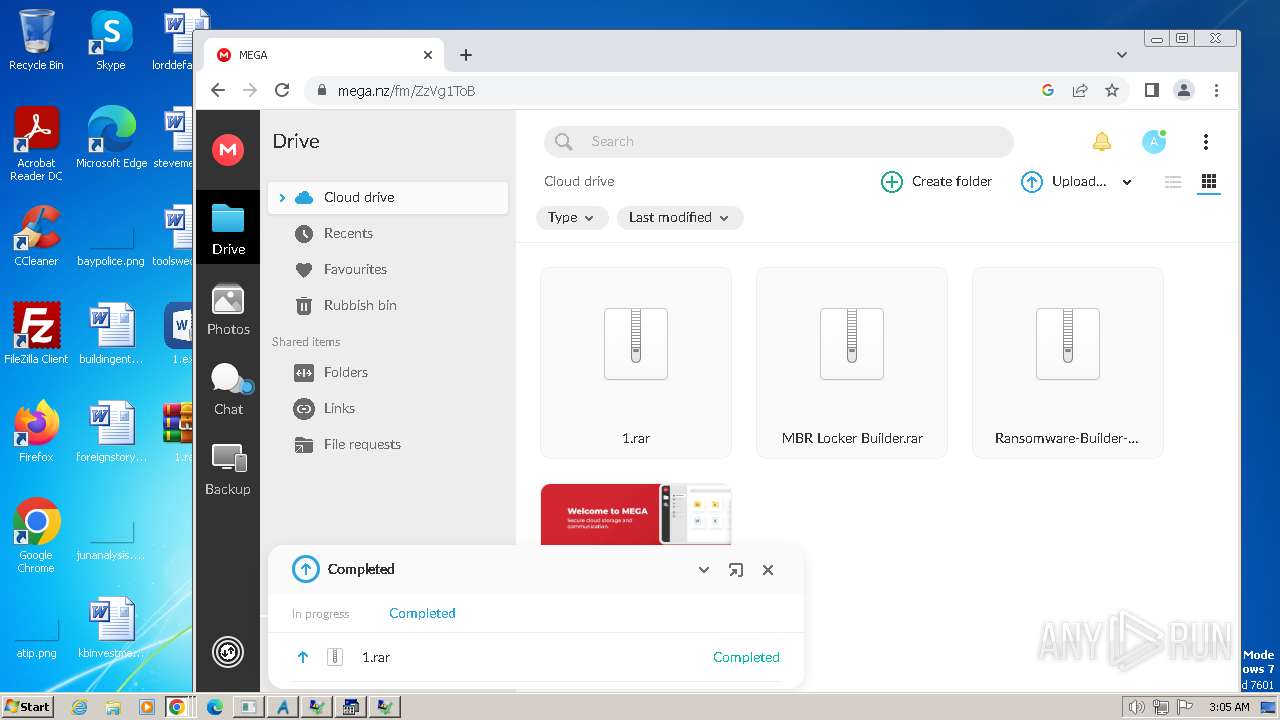
Task: Go back in Chrome
Action: pyautogui.click(x=218, y=90)
